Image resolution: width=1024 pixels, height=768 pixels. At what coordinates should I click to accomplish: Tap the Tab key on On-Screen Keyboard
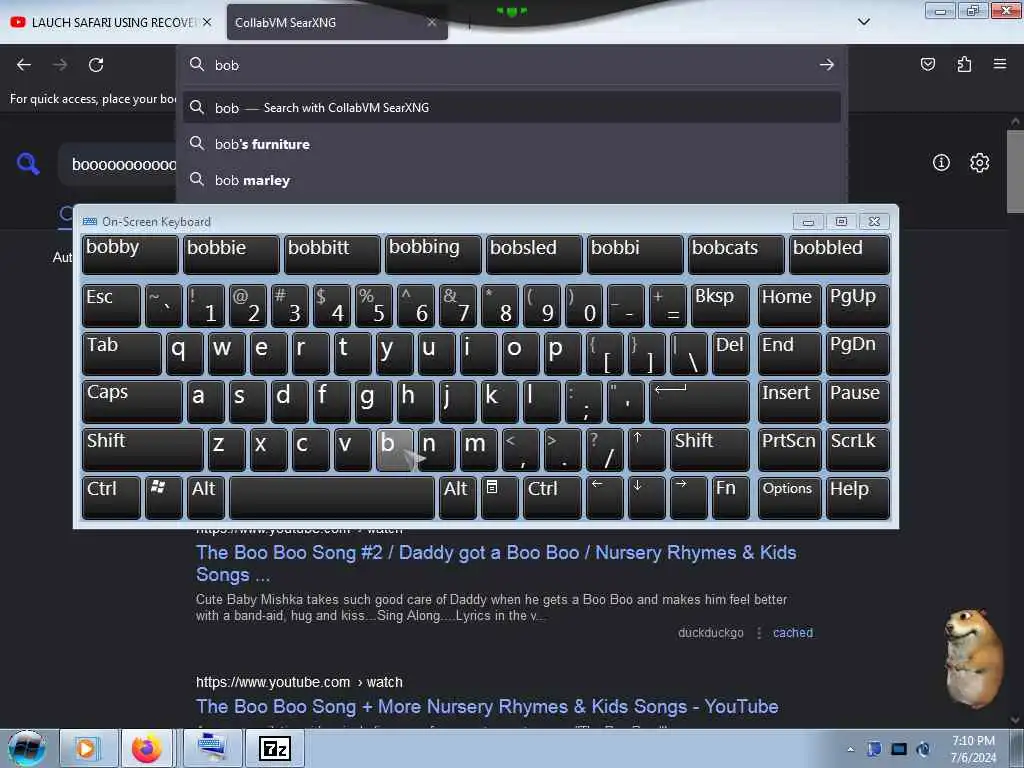[121, 353]
